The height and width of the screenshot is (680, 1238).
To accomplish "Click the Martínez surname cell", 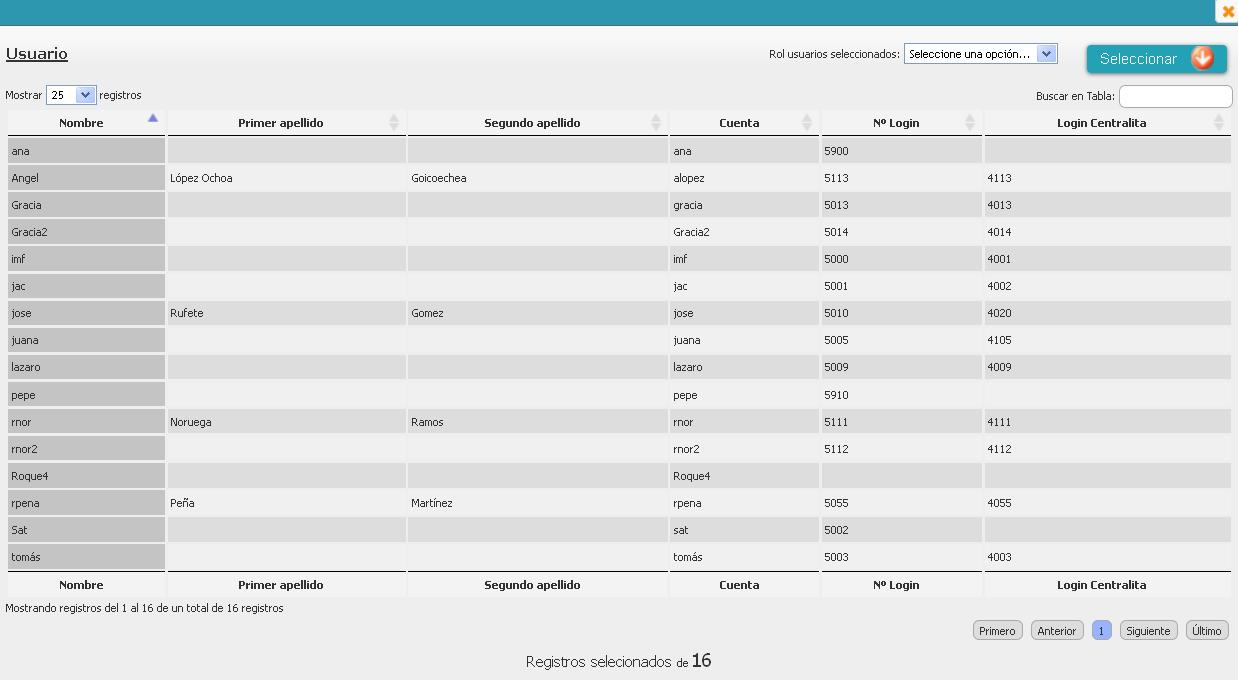I will pyautogui.click(x=537, y=503).
